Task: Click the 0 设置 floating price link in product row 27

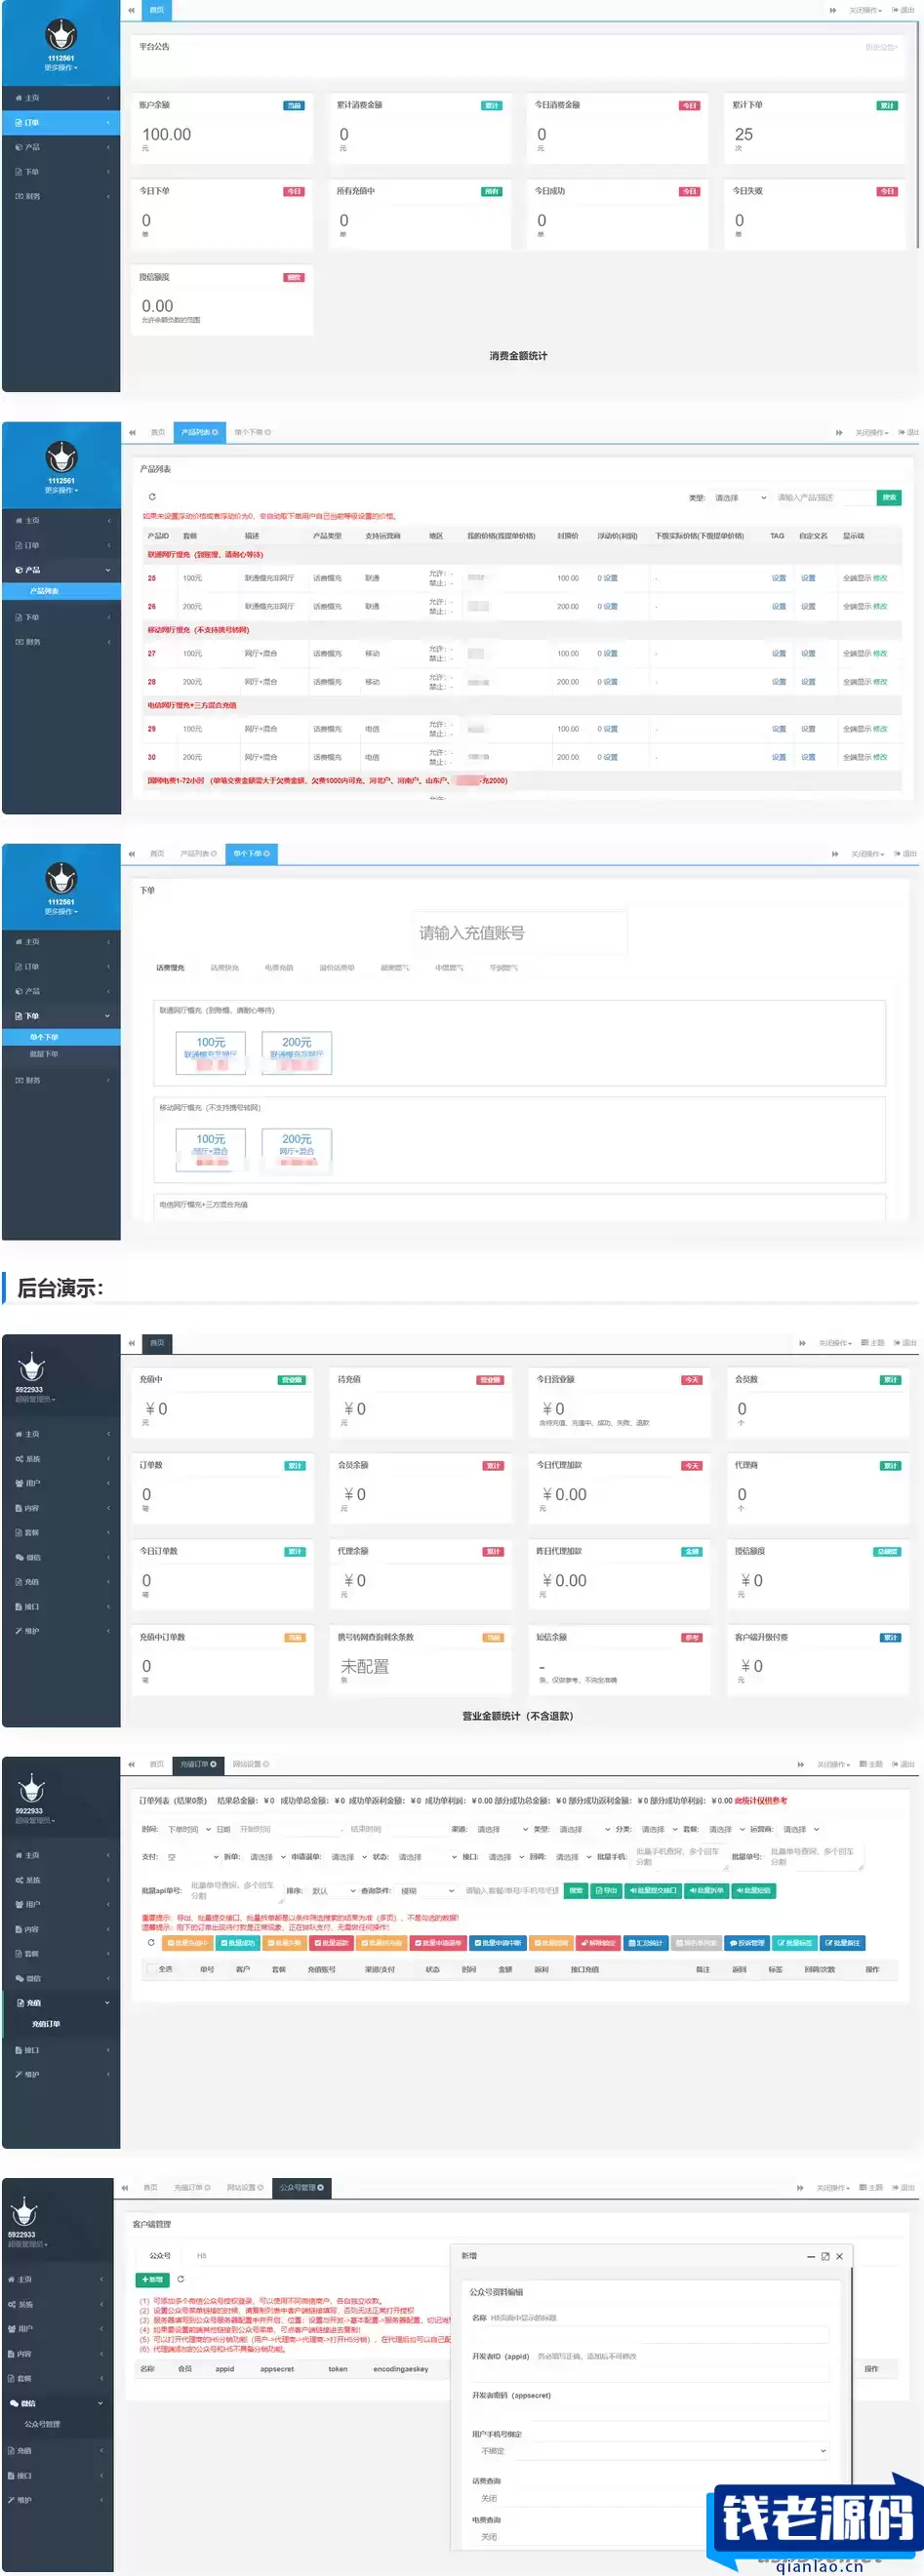Action: [608, 652]
